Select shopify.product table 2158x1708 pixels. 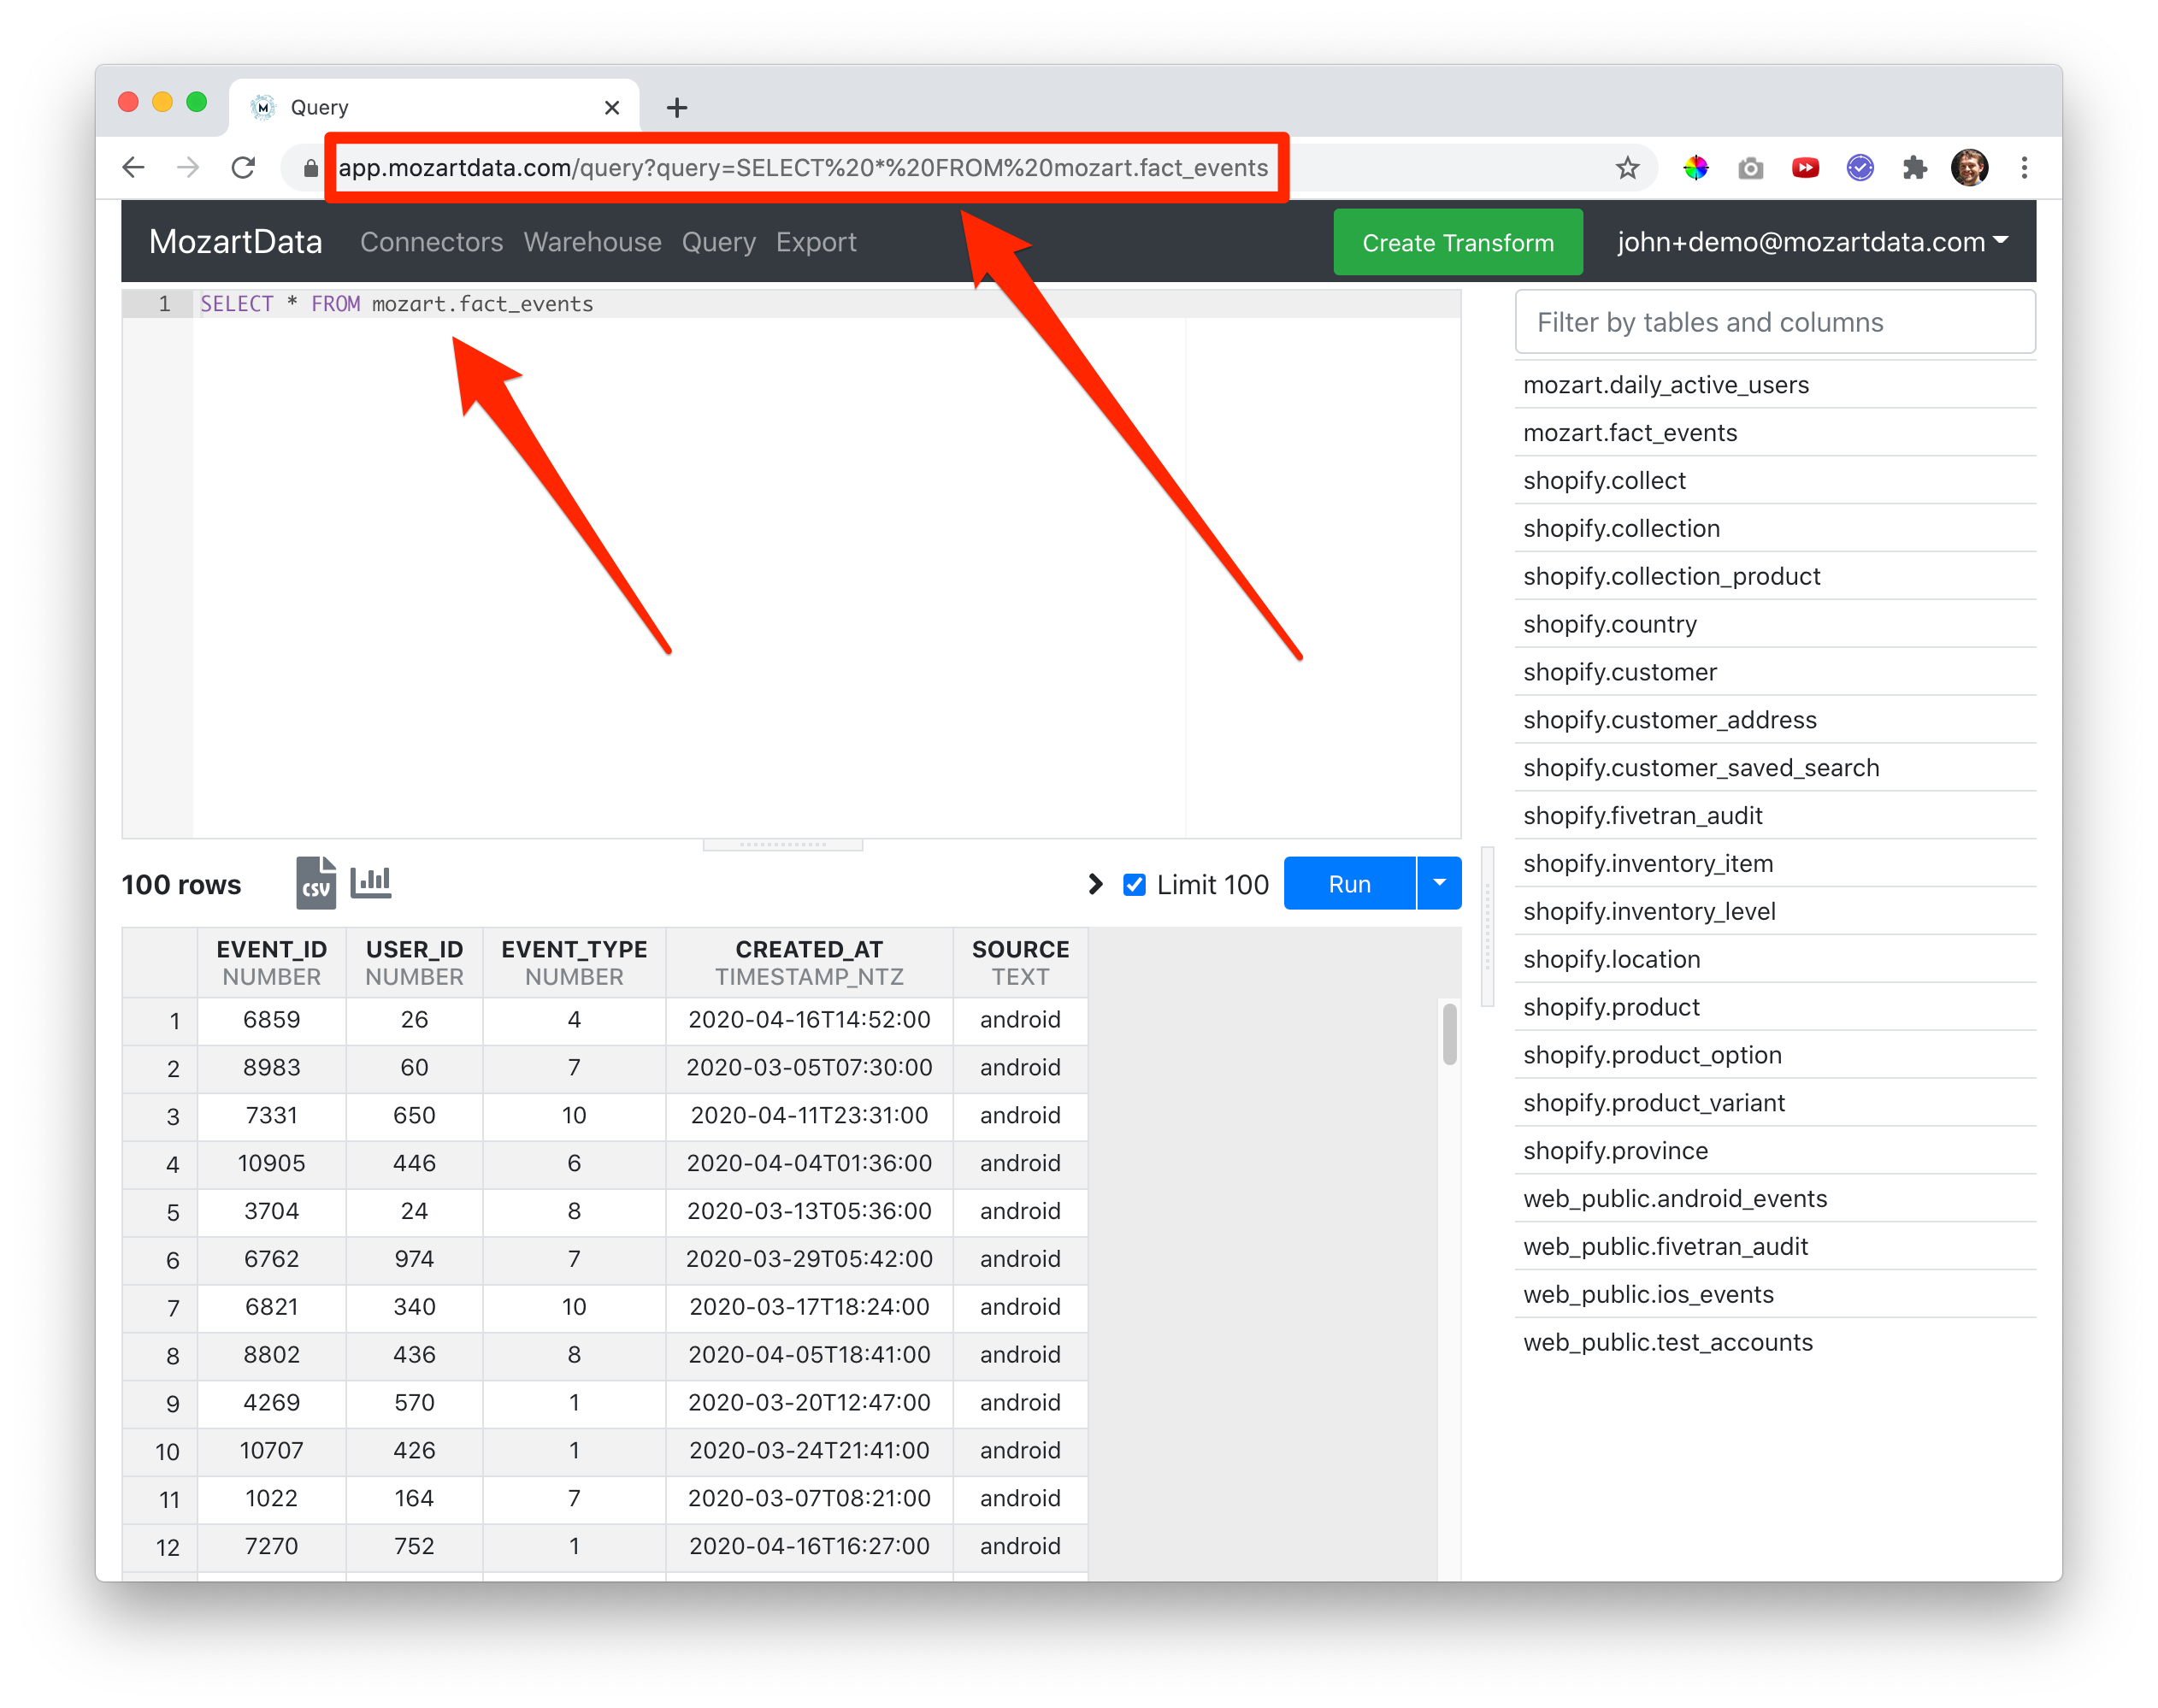(x=1775, y=1007)
